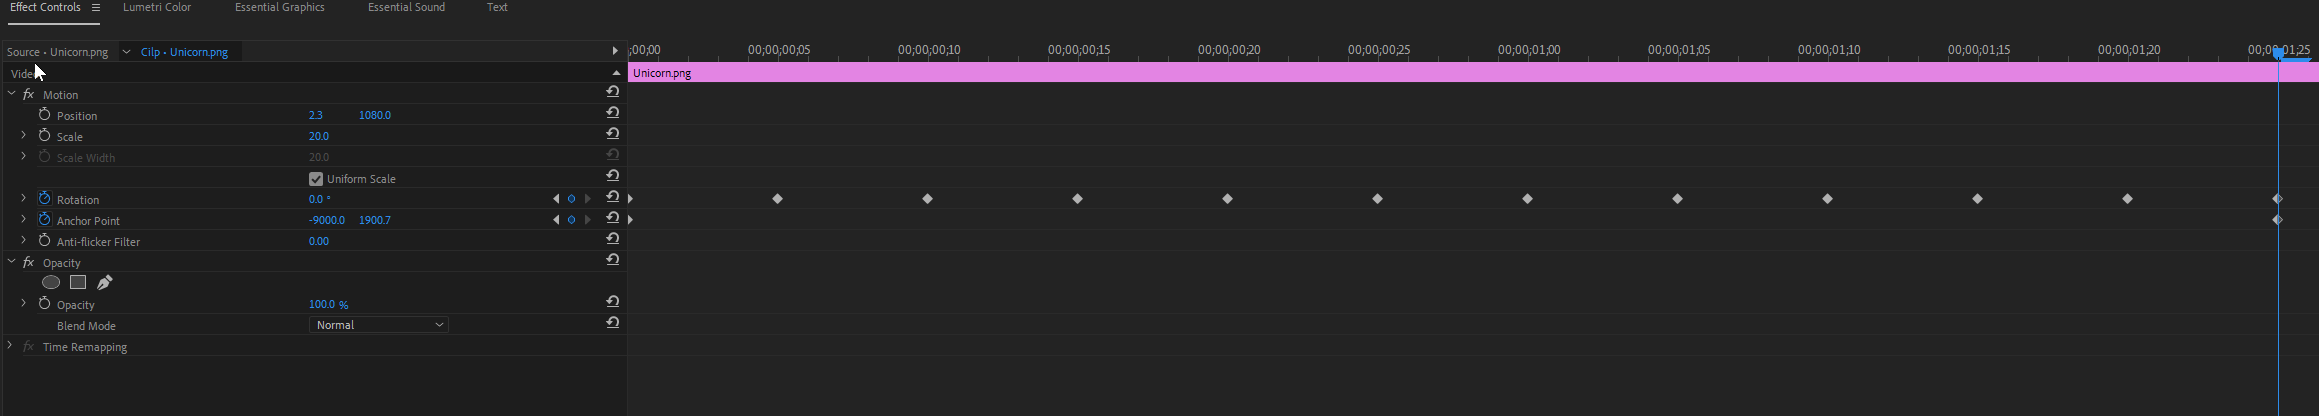Toggle animation stopwatch for Rotation
2319x416 pixels.
(x=44, y=199)
